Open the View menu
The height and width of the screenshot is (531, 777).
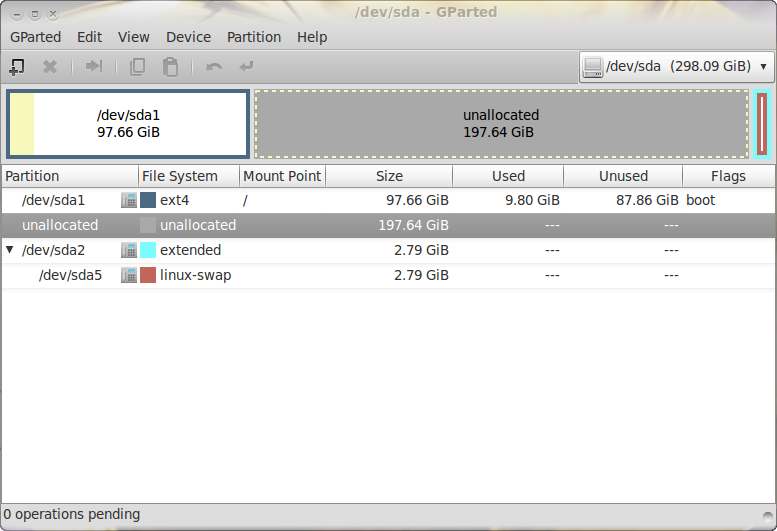[134, 37]
